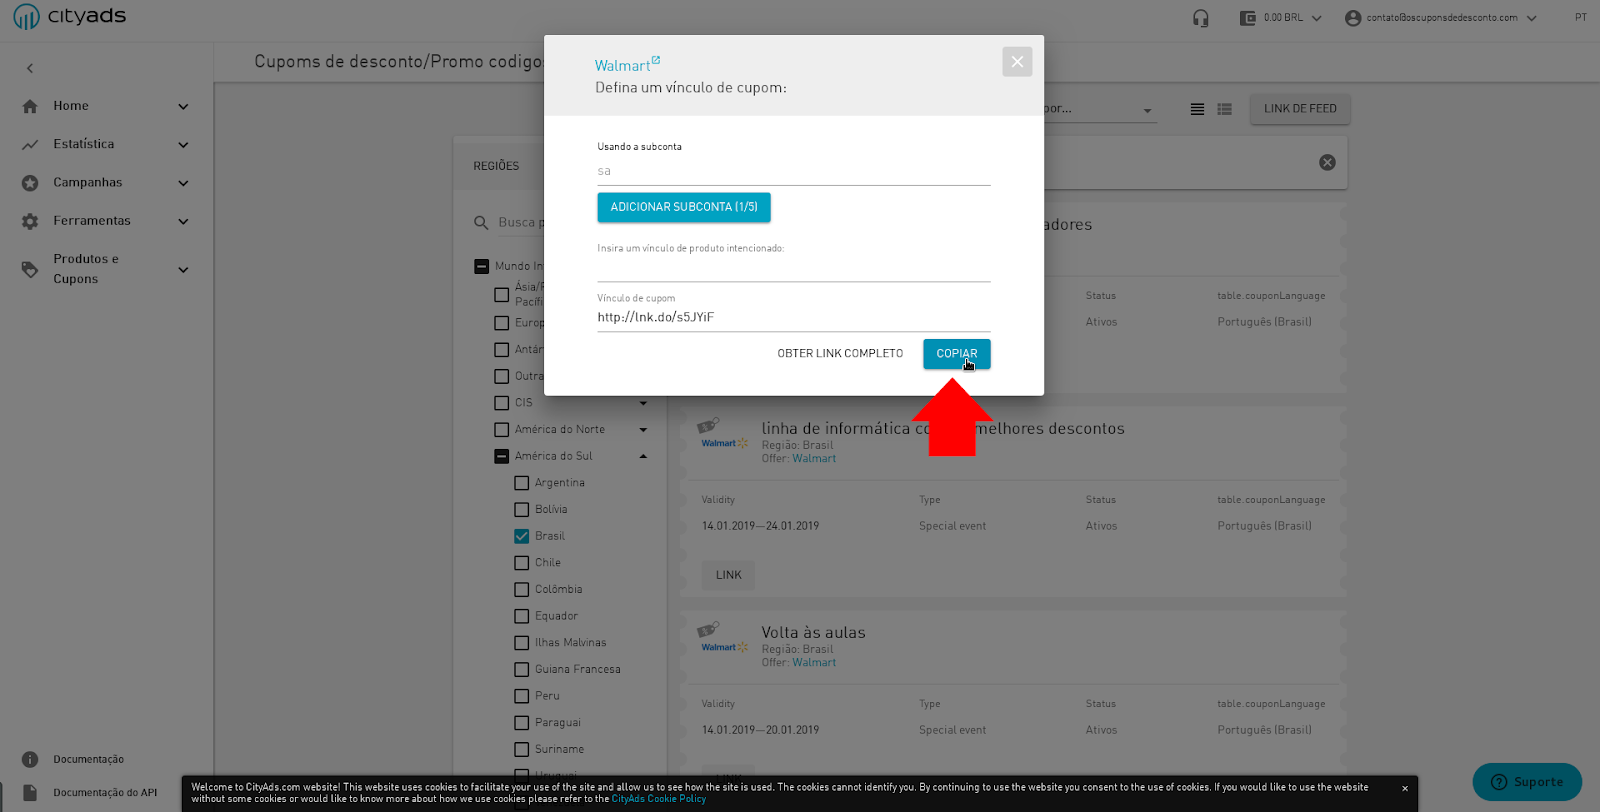Open the headset support icon in header
The height and width of the screenshot is (812, 1600).
(1201, 18)
